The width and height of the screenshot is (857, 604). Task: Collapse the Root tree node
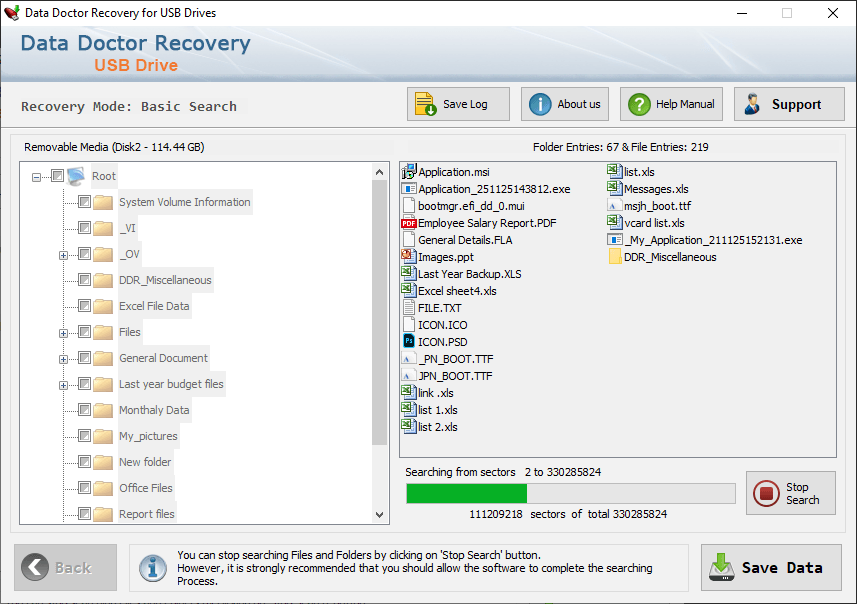coord(36,177)
